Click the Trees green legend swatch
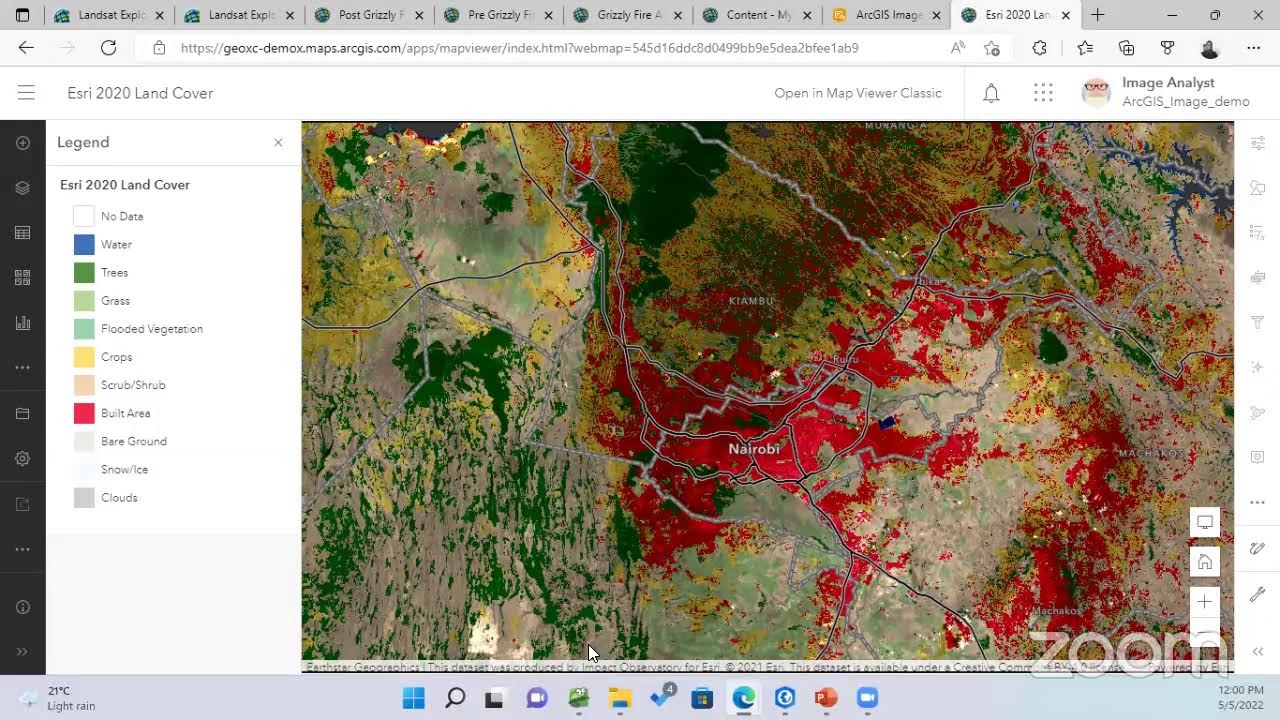Viewport: 1280px width, 720px height. pyautogui.click(x=84, y=272)
